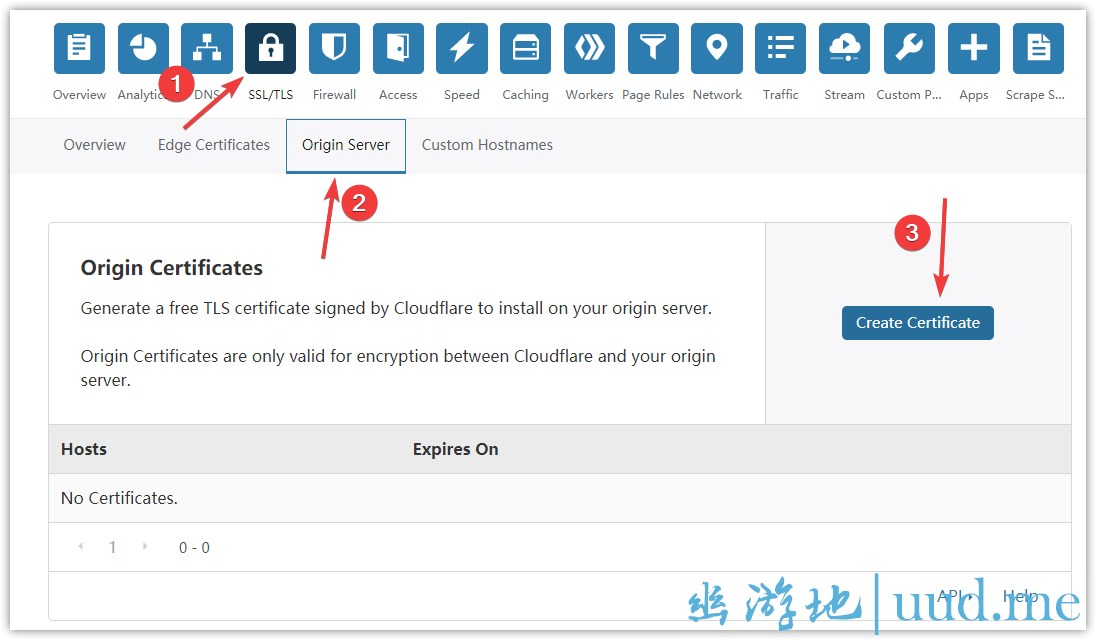This screenshot has width=1096, height=640.
Task: Open the Firewall shield icon
Action: 334,49
